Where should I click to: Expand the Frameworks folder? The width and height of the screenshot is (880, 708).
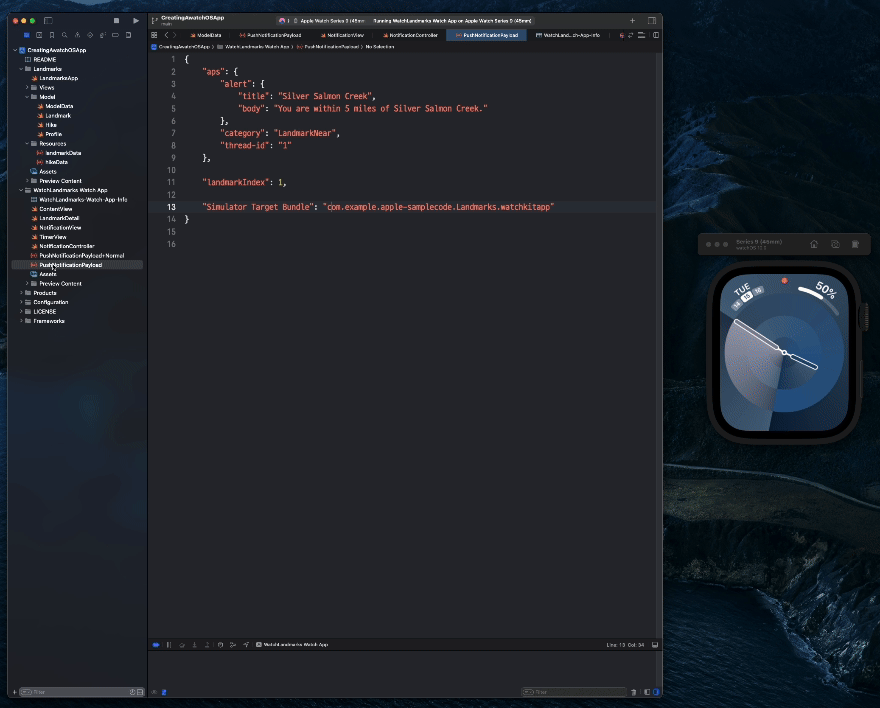point(21,321)
